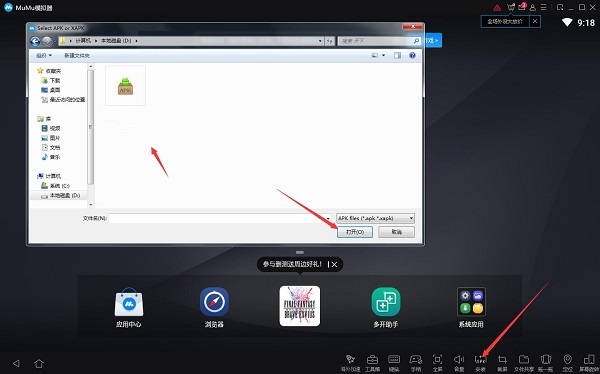Expand the 组织 (Organize) menu in the dialog
Image resolution: width=600 pixels, height=374 pixels.
click(44, 56)
